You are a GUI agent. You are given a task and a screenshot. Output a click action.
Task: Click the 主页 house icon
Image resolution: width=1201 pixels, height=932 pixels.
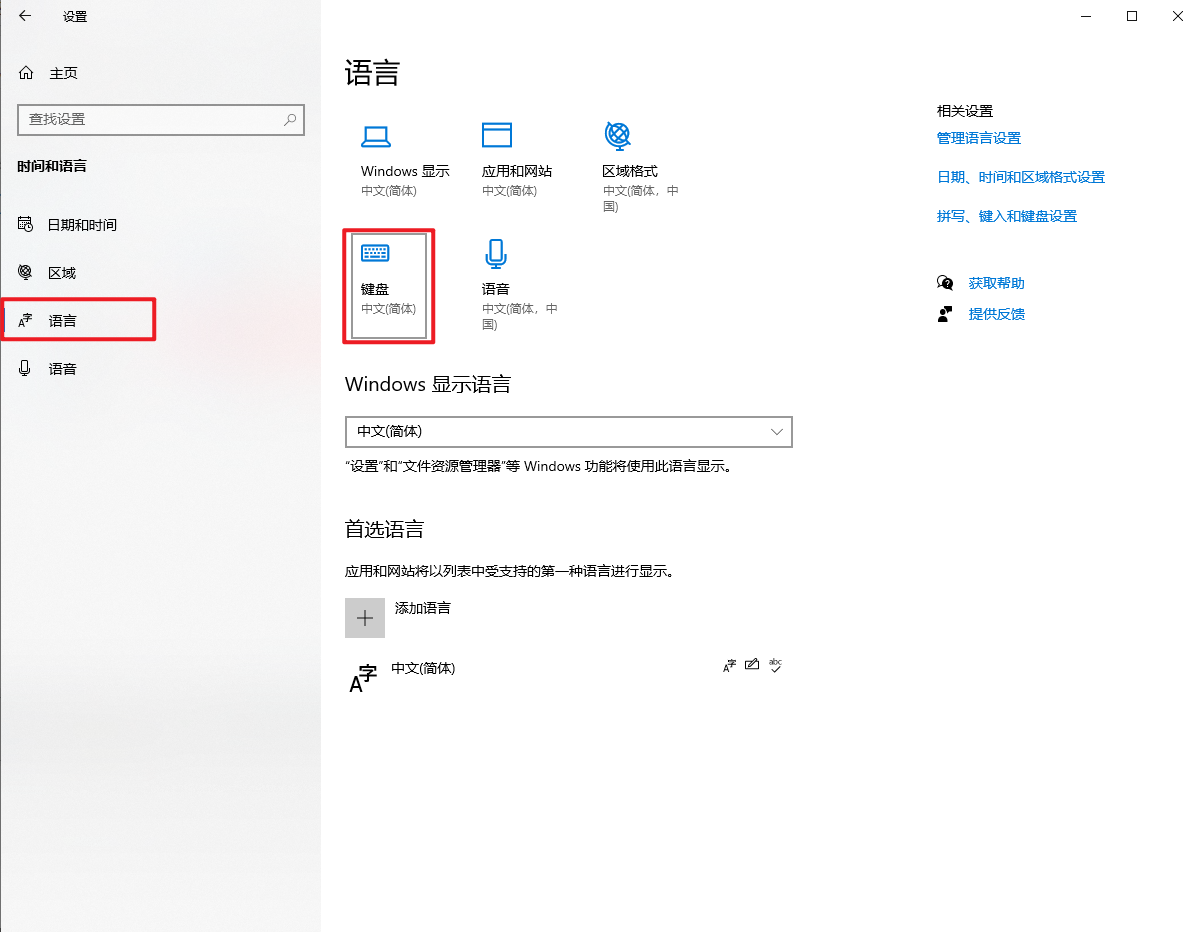pyautogui.click(x=26, y=73)
